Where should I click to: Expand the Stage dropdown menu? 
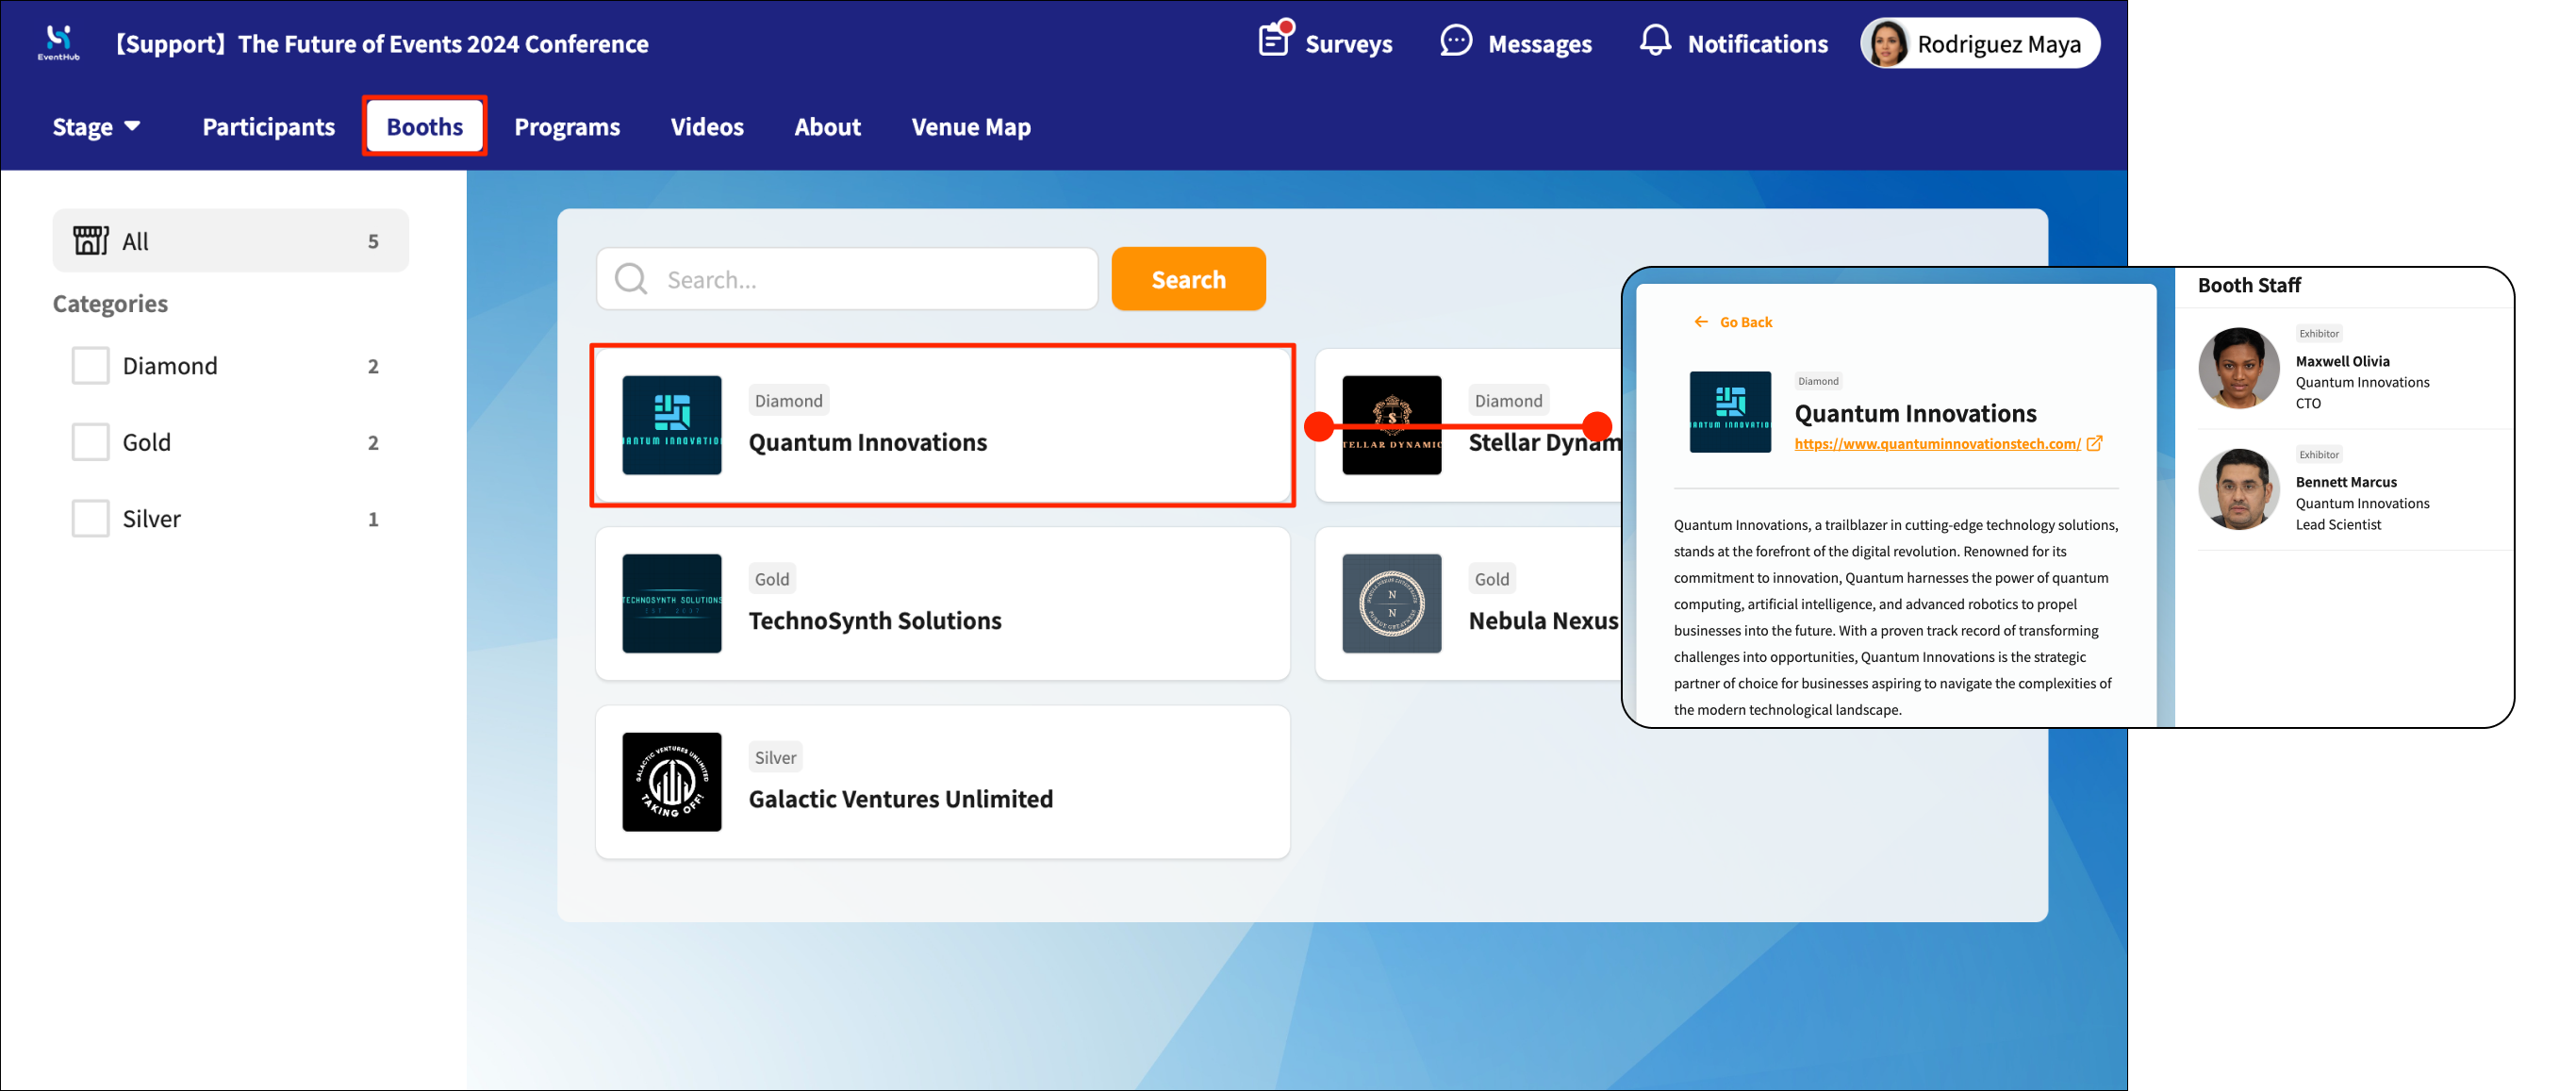(x=97, y=127)
